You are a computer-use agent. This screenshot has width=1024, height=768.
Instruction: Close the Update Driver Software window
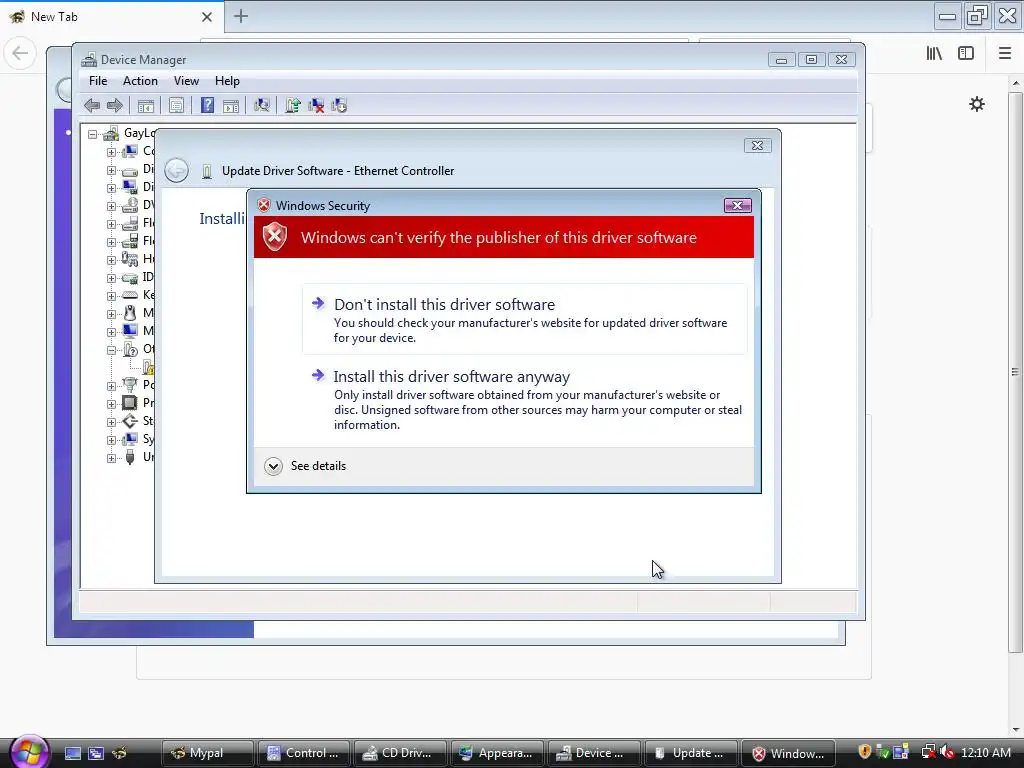[758, 146]
